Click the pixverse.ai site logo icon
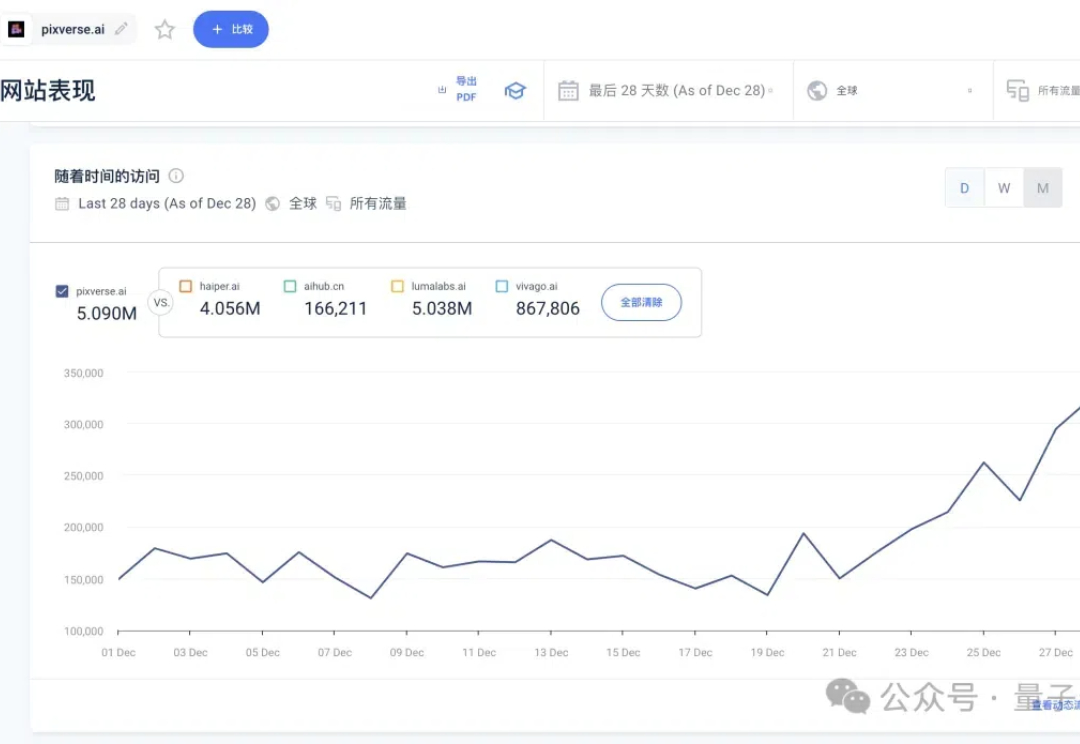 click(x=16, y=29)
